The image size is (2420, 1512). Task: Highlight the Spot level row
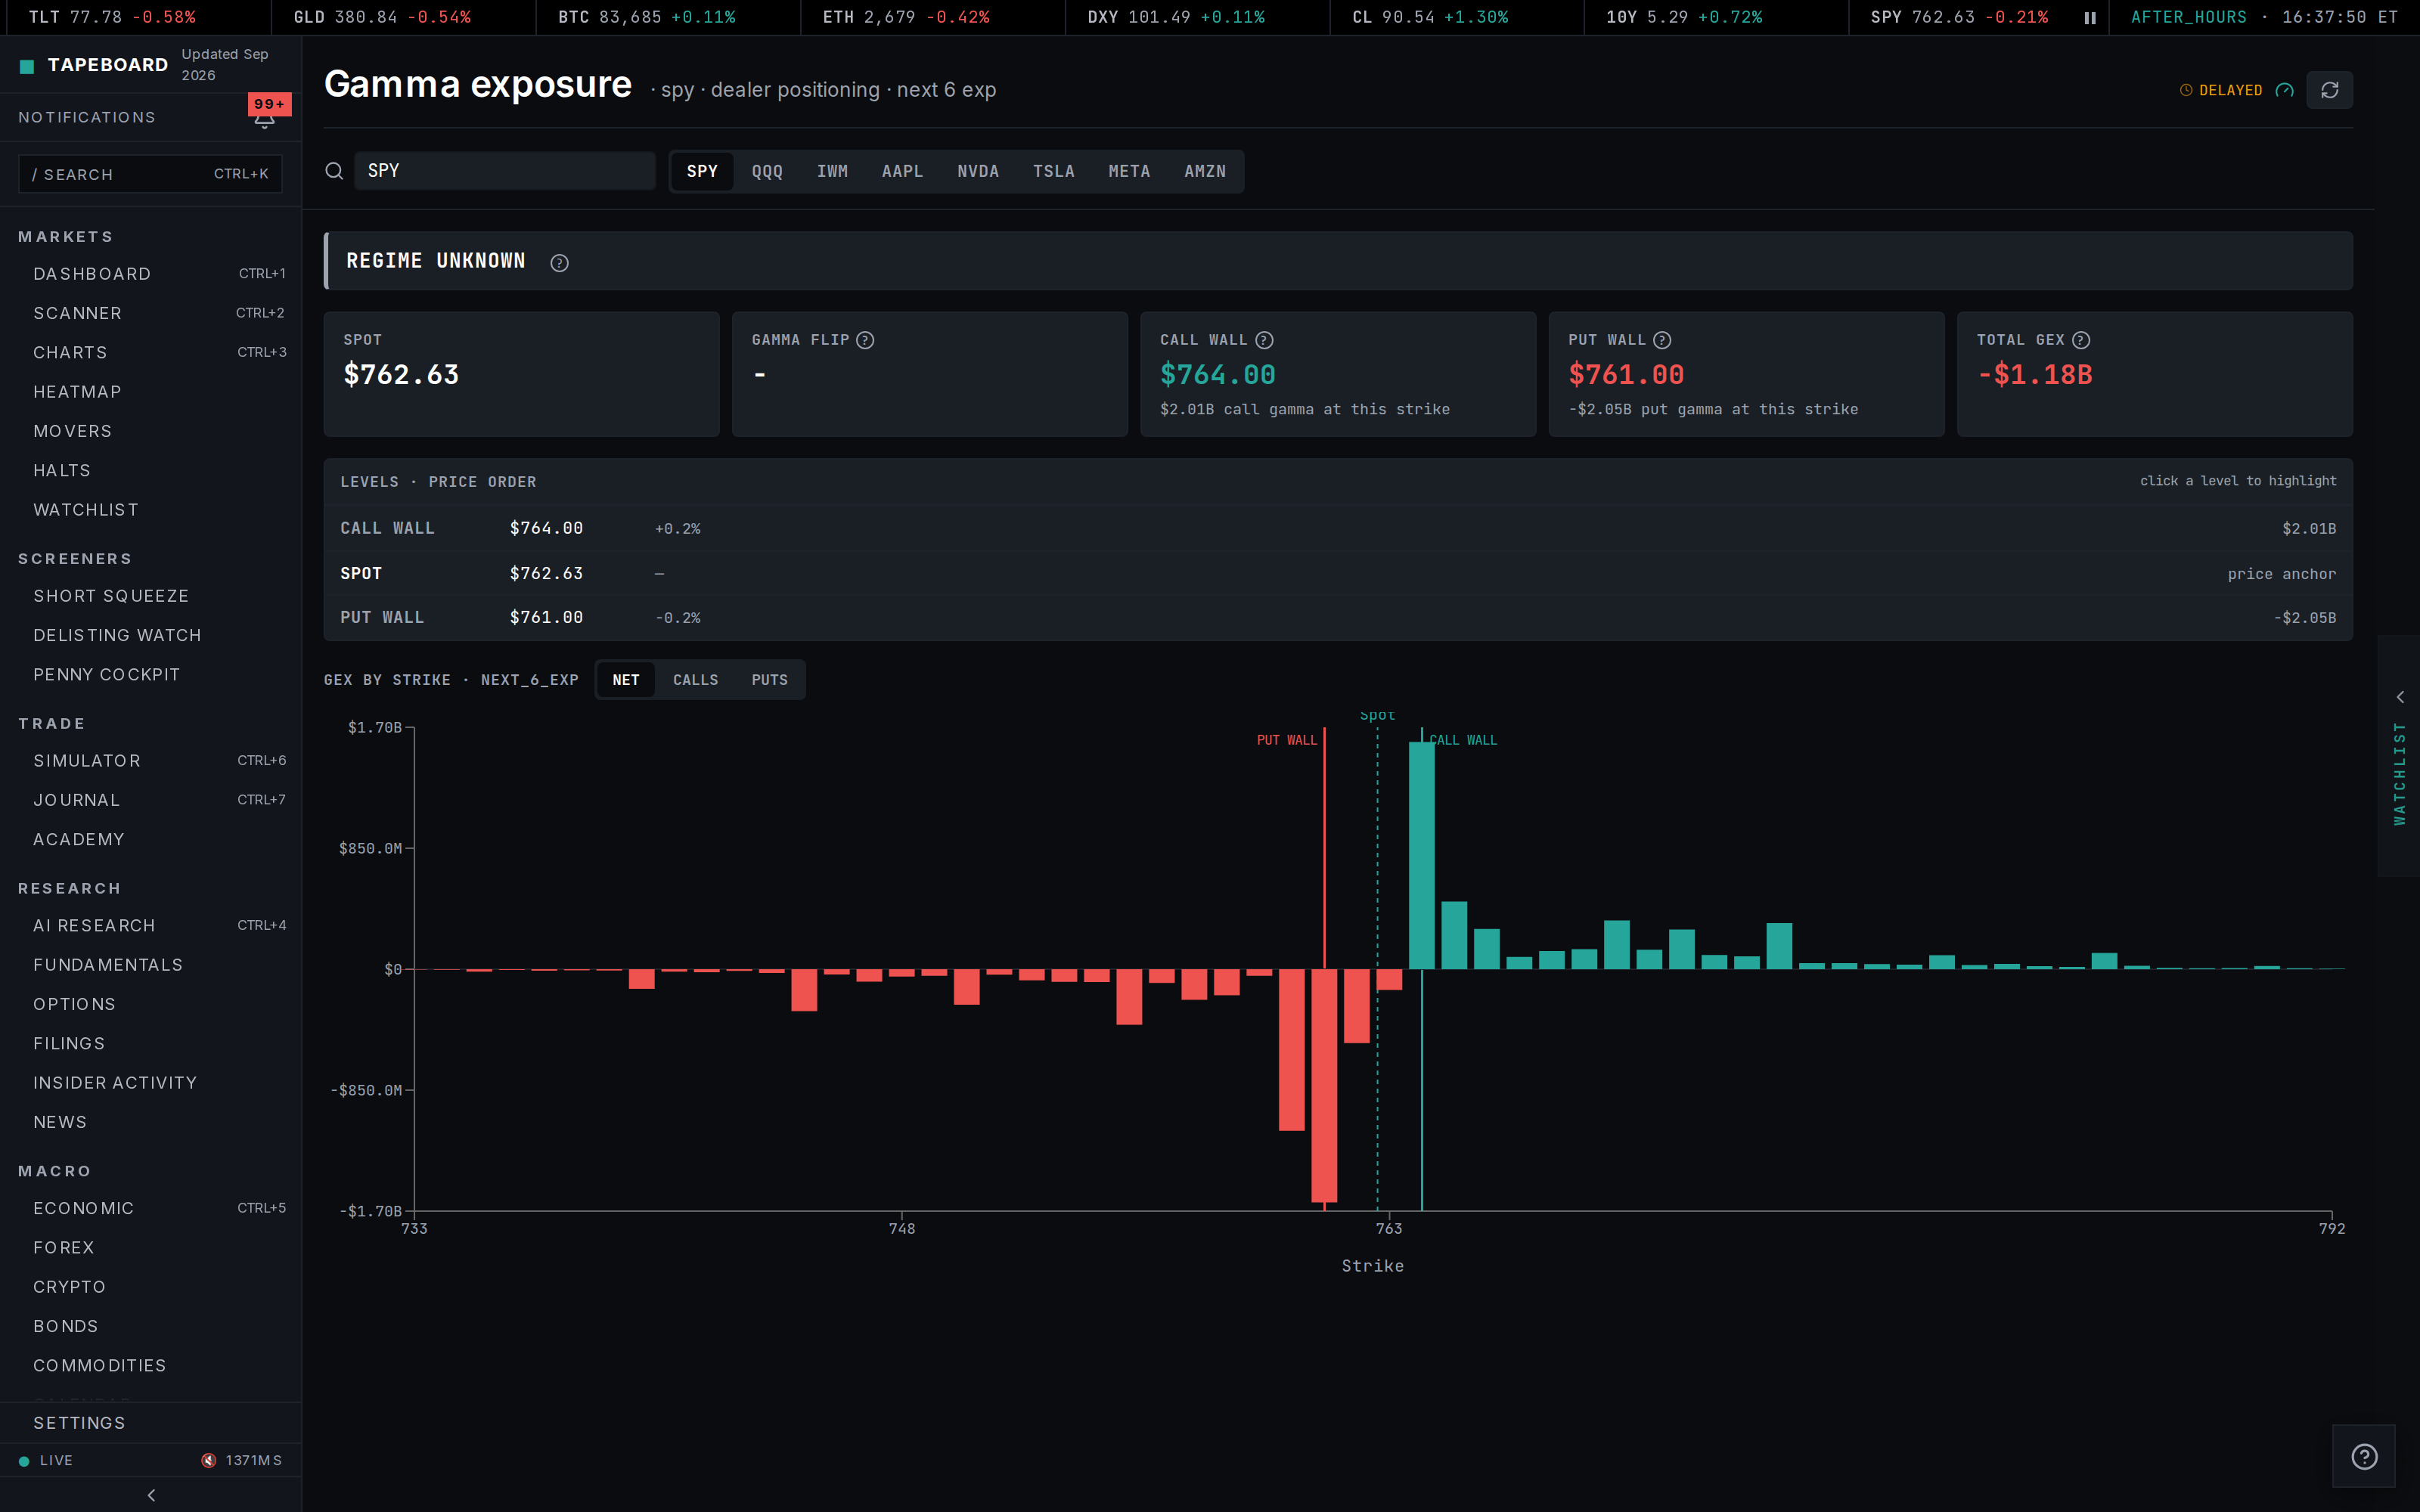(x=1338, y=573)
